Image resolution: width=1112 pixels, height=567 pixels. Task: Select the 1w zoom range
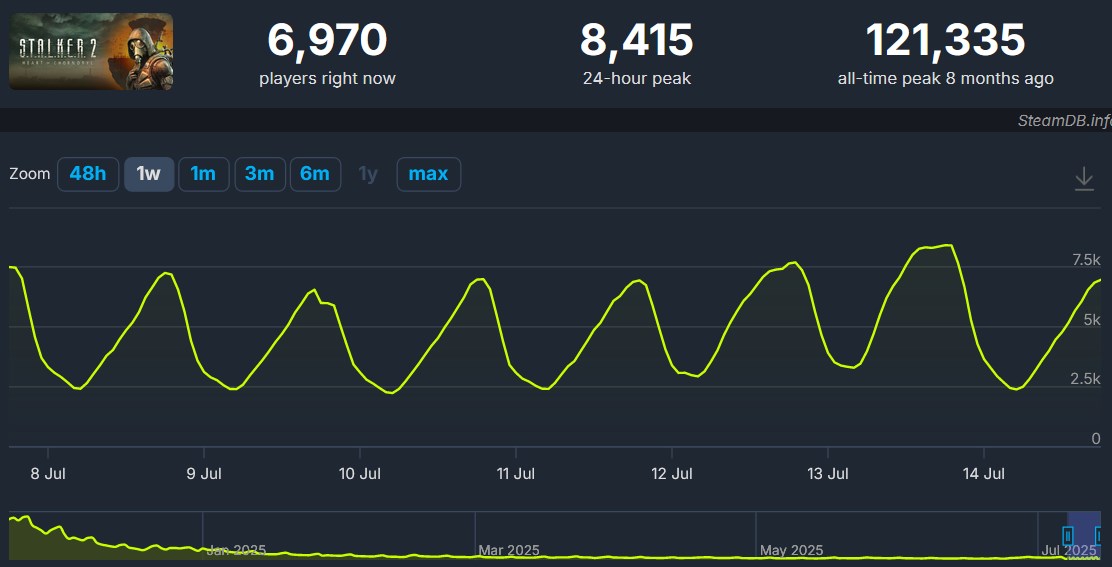(149, 174)
